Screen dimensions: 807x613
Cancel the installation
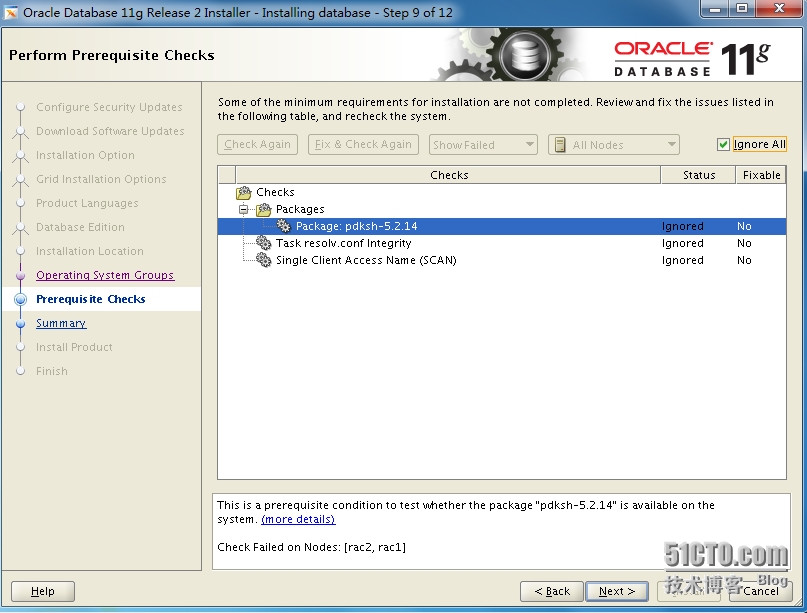tap(761, 591)
